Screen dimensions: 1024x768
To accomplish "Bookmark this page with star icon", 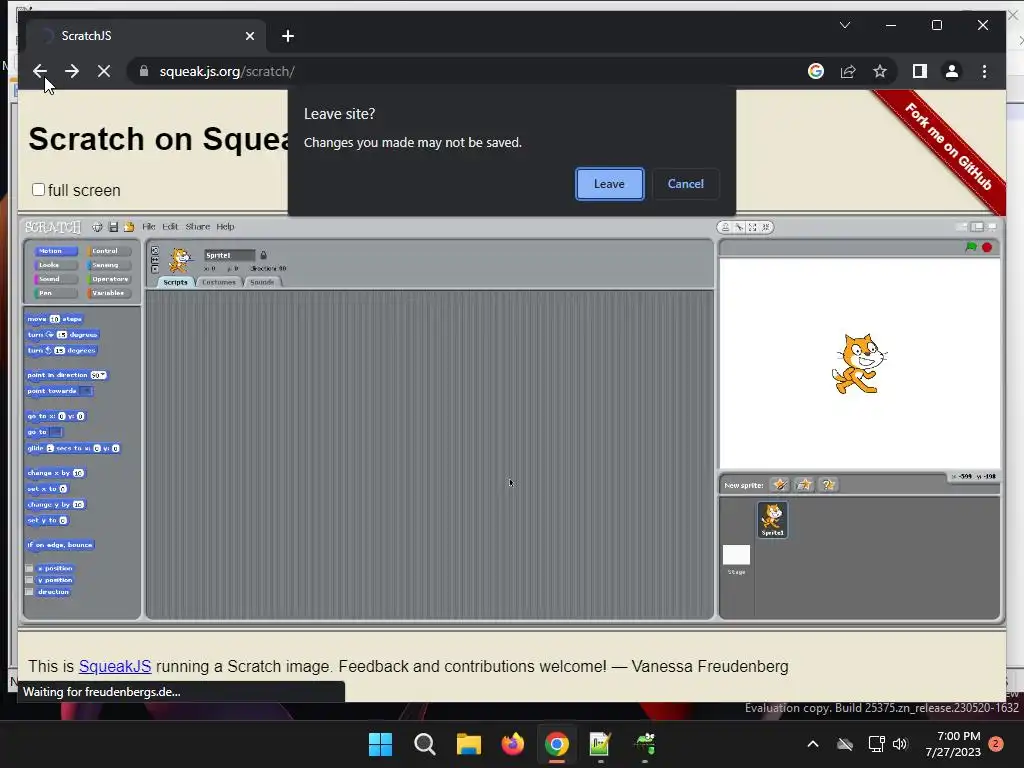I will click(880, 71).
